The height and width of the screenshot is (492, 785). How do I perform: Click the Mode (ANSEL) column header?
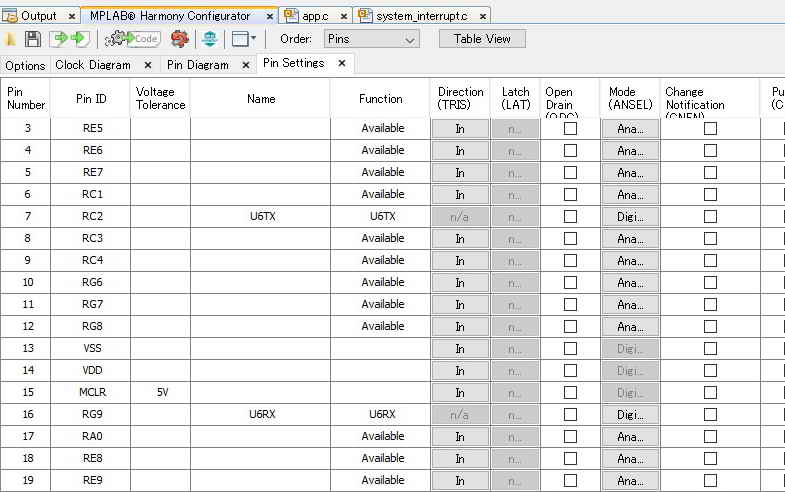pos(630,98)
